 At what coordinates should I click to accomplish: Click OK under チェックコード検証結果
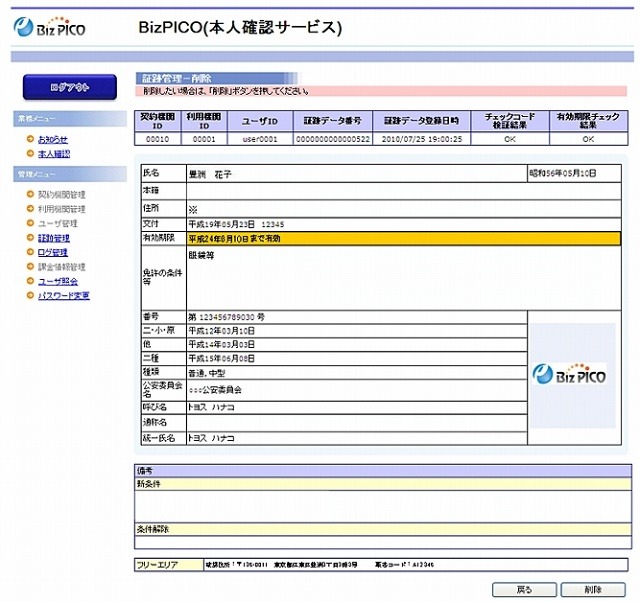510,139
